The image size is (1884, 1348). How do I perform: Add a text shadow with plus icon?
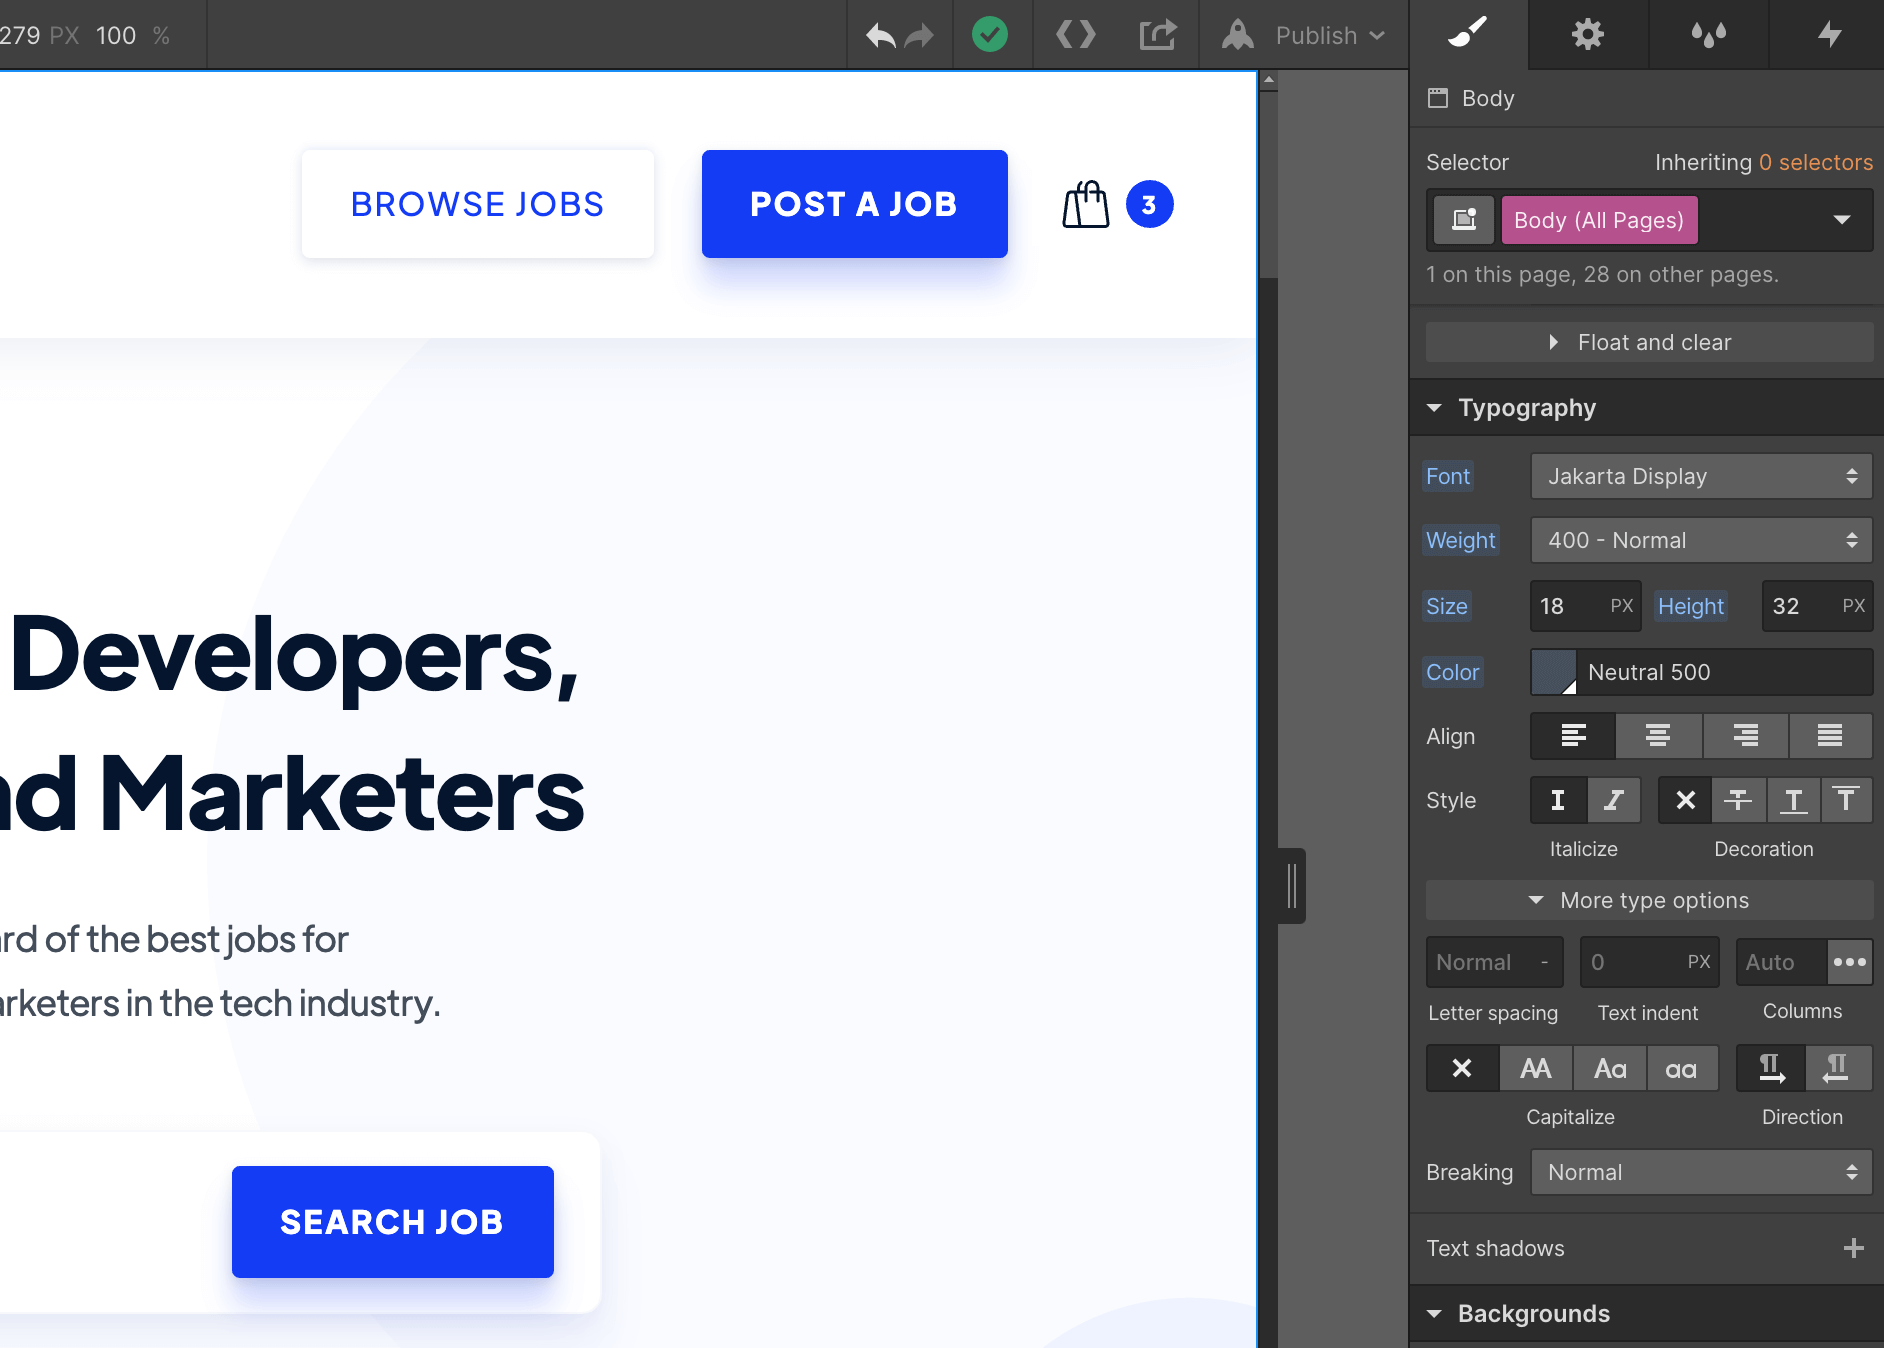click(x=1853, y=1248)
